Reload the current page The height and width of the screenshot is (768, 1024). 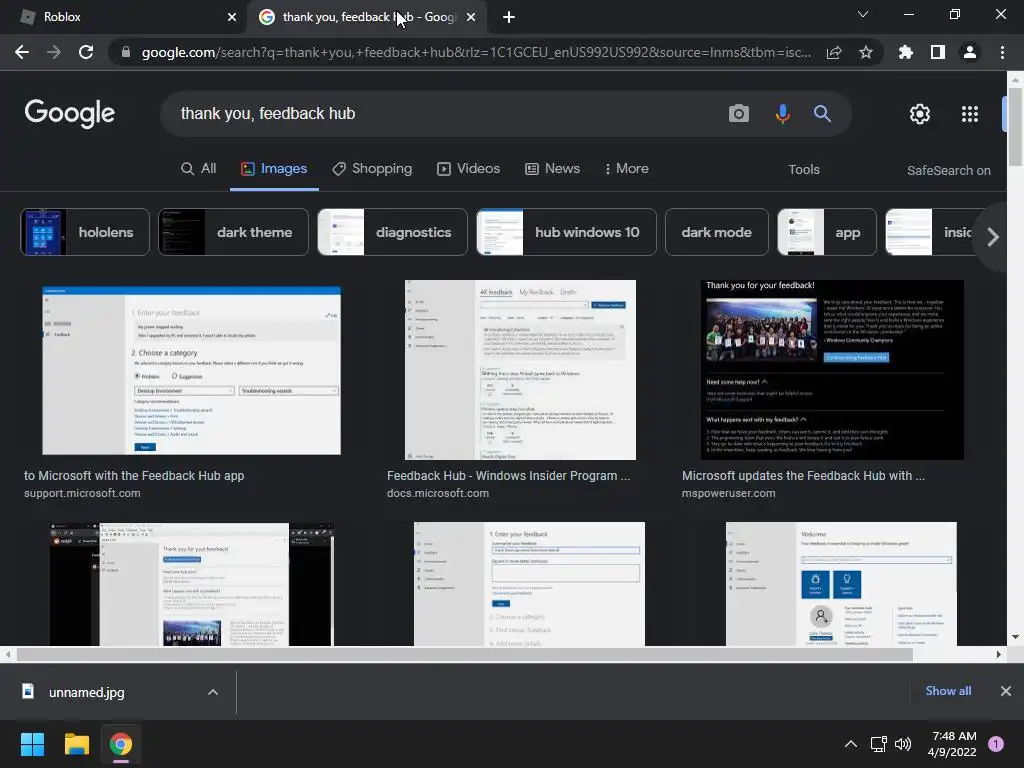86,52
